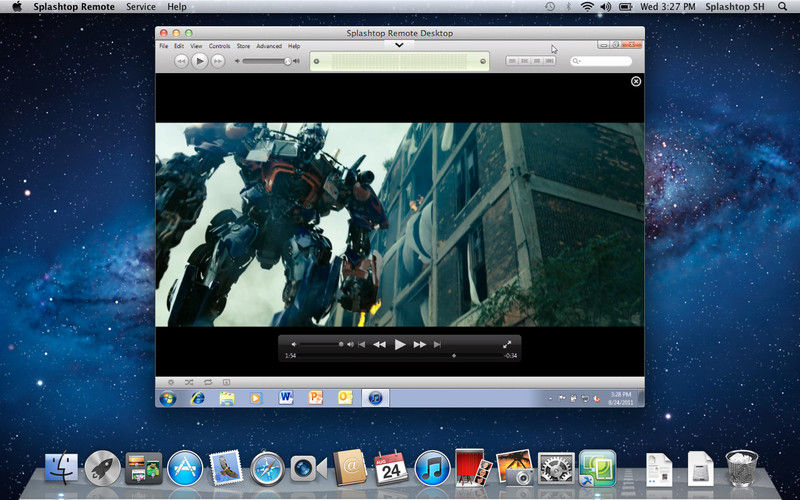
Task: Set the iTunes toolbar volume slider
Action: pos(267,61)
